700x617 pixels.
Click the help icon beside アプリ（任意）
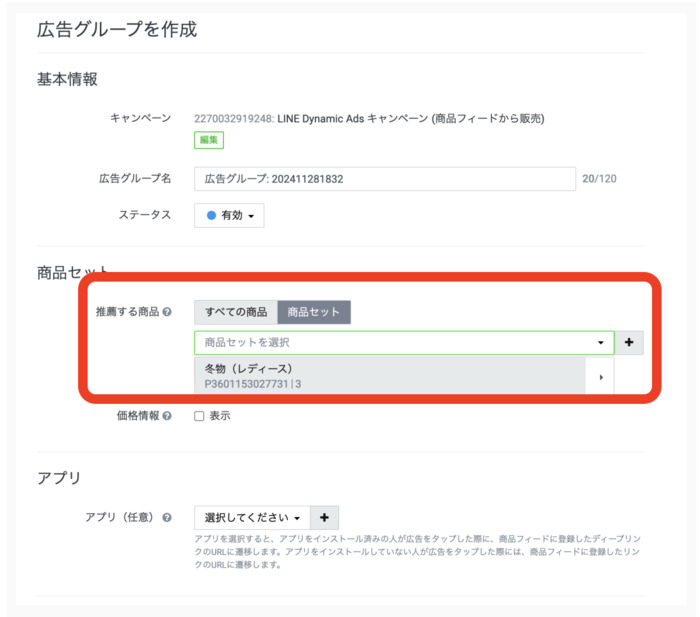167,518
